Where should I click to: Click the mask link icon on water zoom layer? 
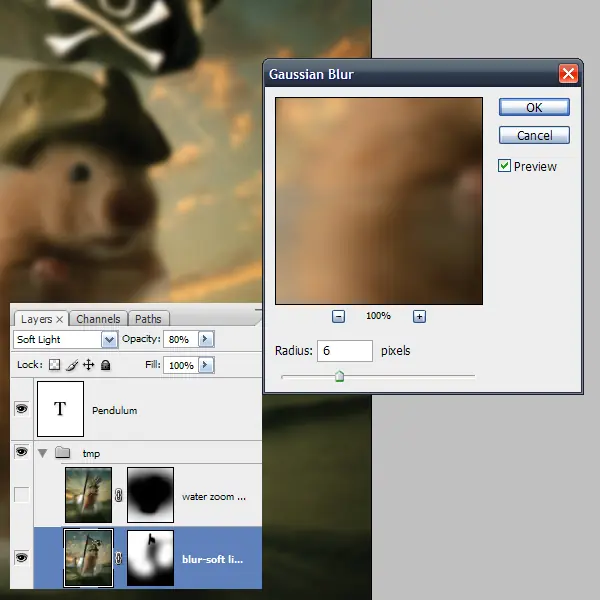pos(119,495)
